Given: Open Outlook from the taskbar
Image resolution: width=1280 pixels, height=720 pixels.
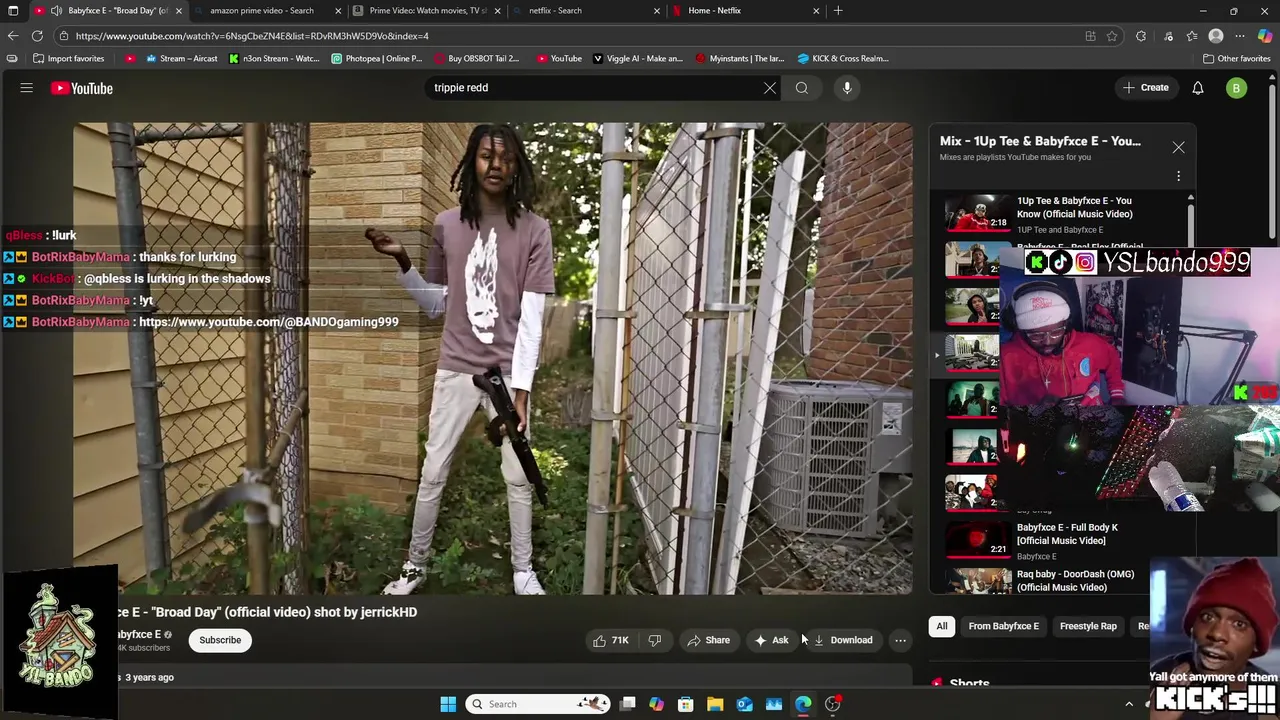Looking at the screenshot, I should click(x=744, y=704).
